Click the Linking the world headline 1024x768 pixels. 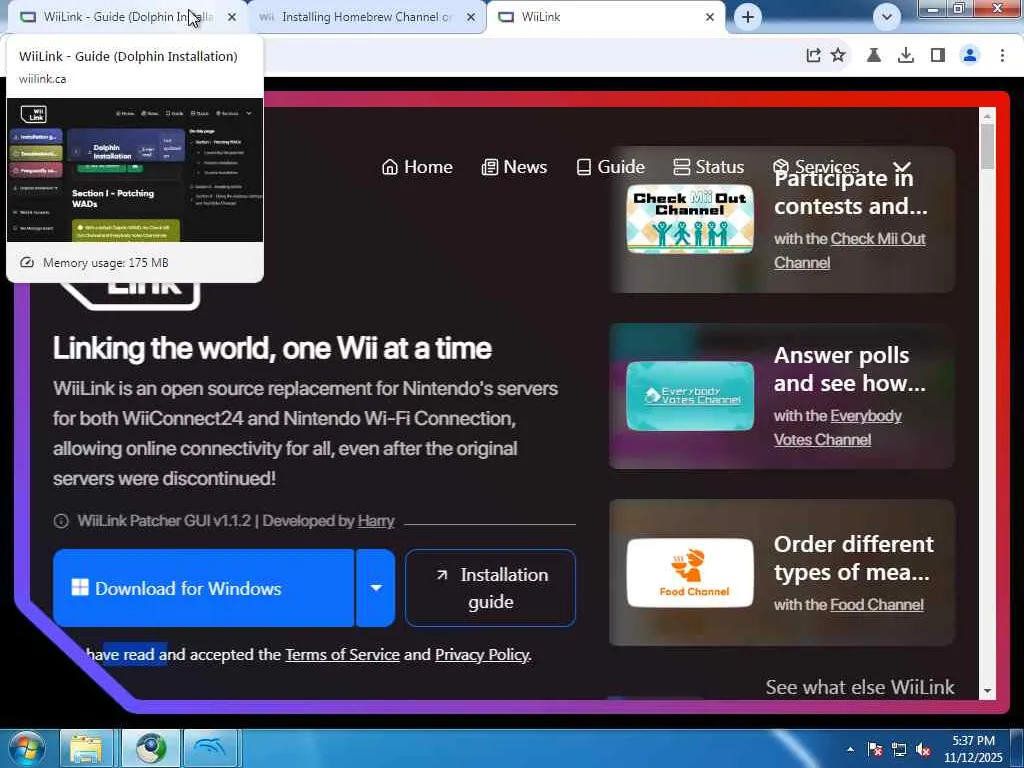[272, 348]
